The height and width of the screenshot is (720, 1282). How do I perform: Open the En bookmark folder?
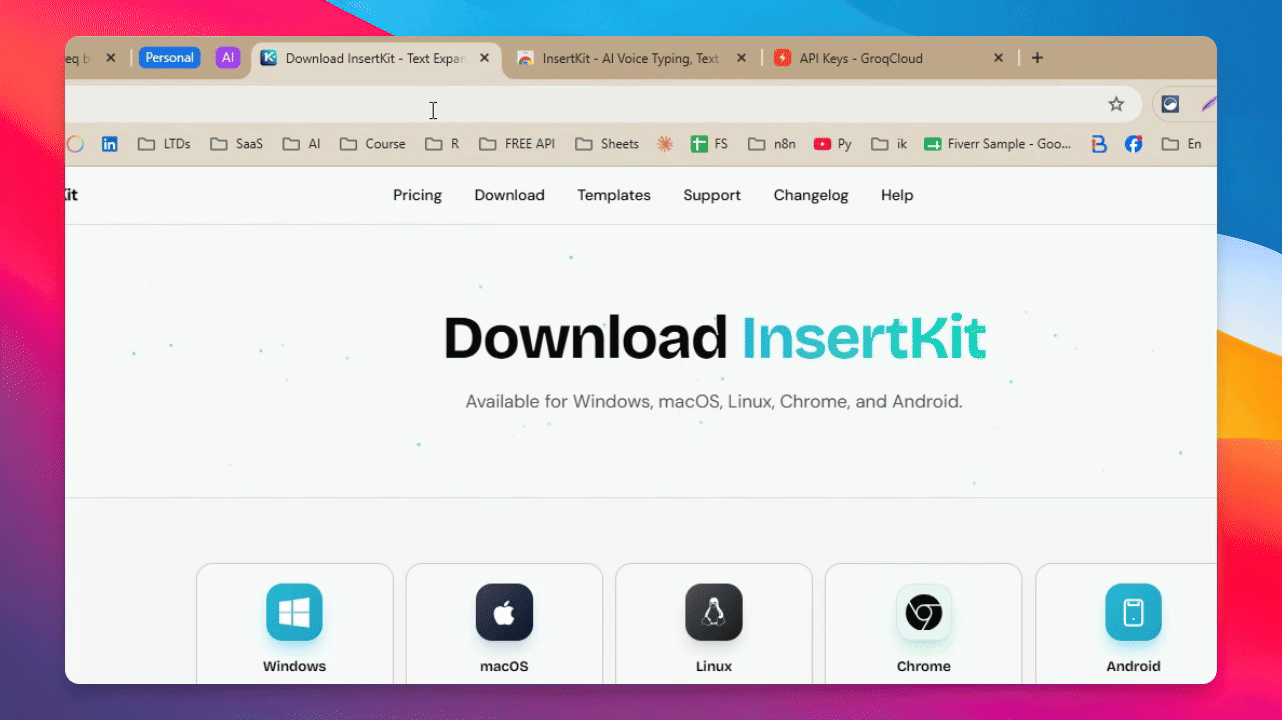click(1182, 144)
